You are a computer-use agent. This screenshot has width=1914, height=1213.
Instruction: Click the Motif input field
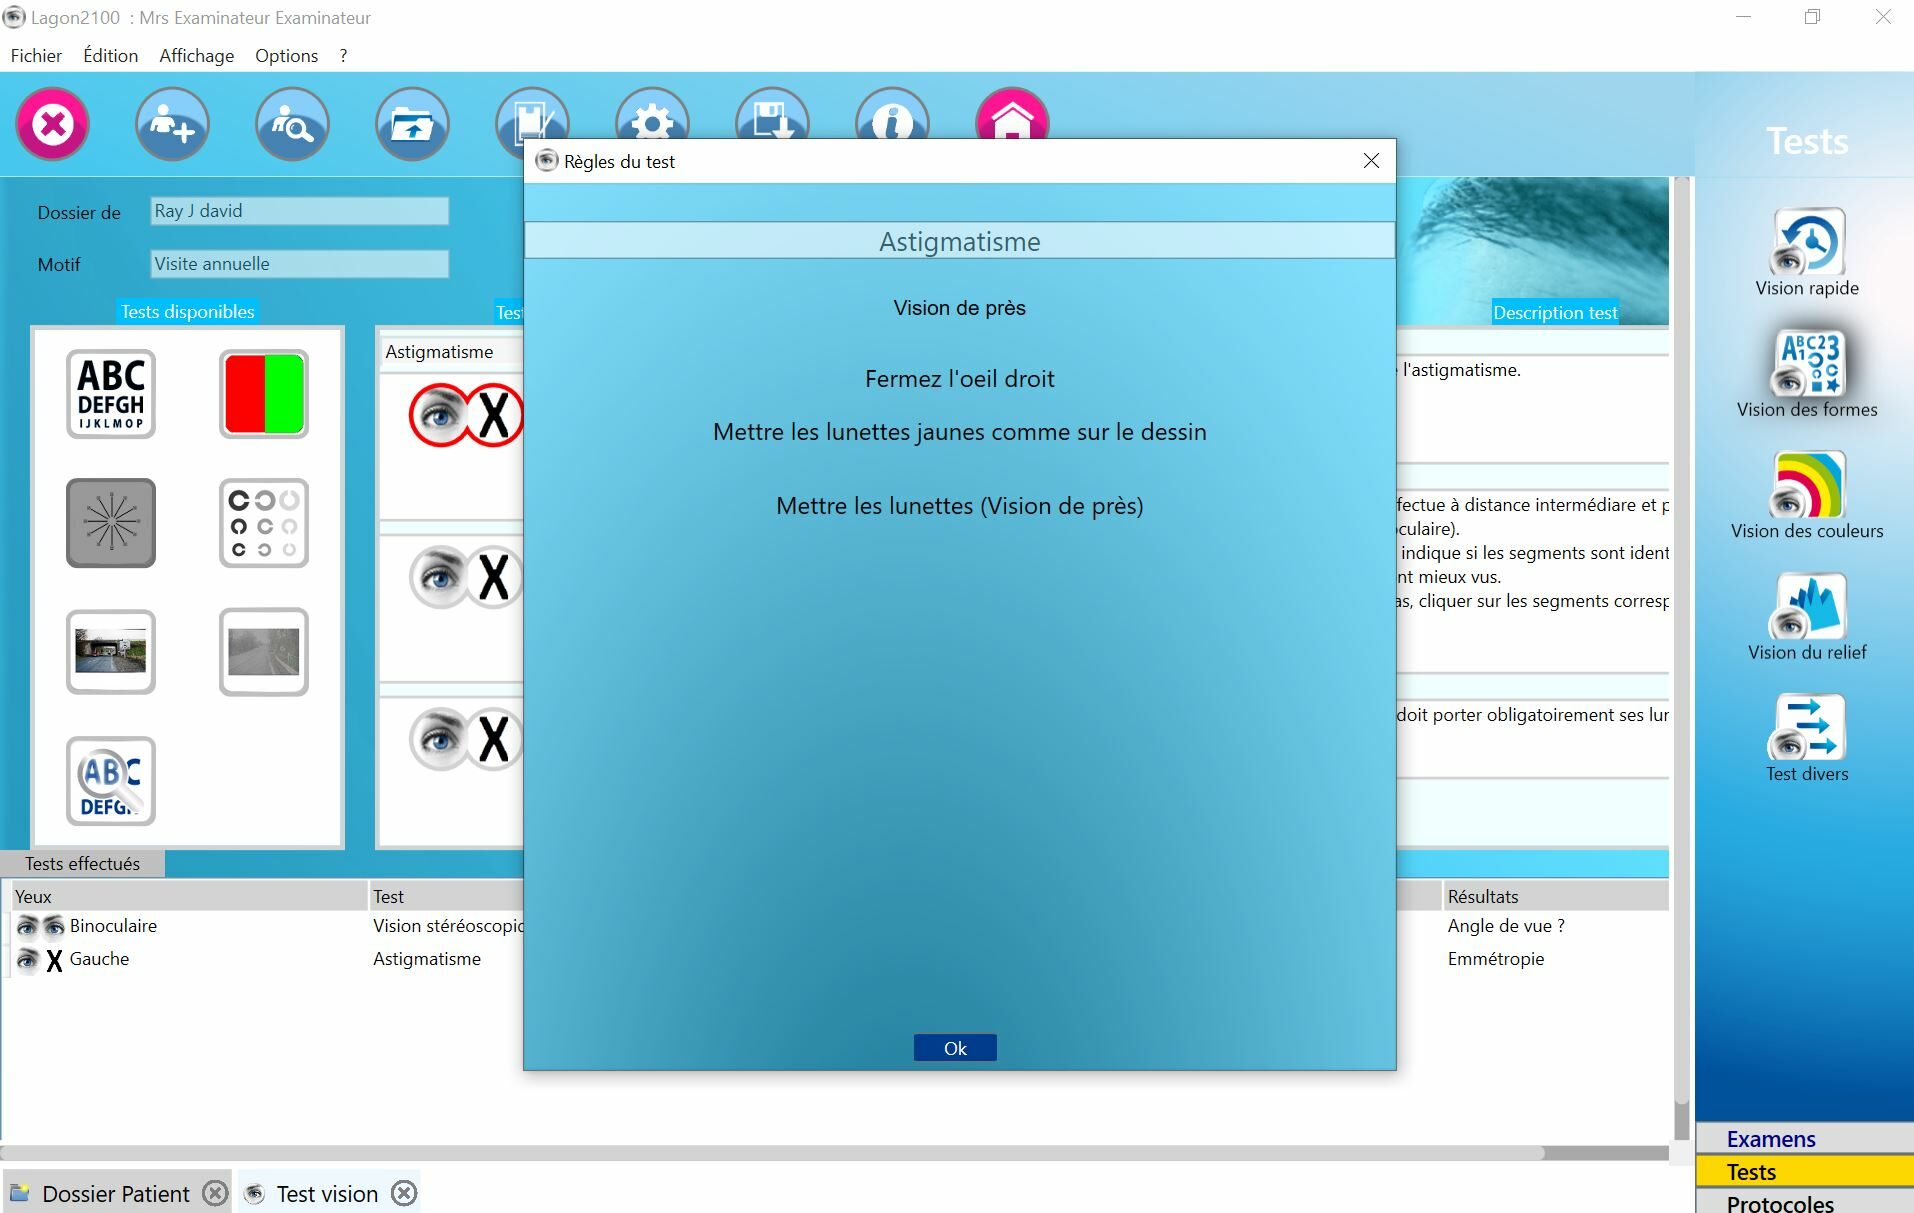coord(299,264)
